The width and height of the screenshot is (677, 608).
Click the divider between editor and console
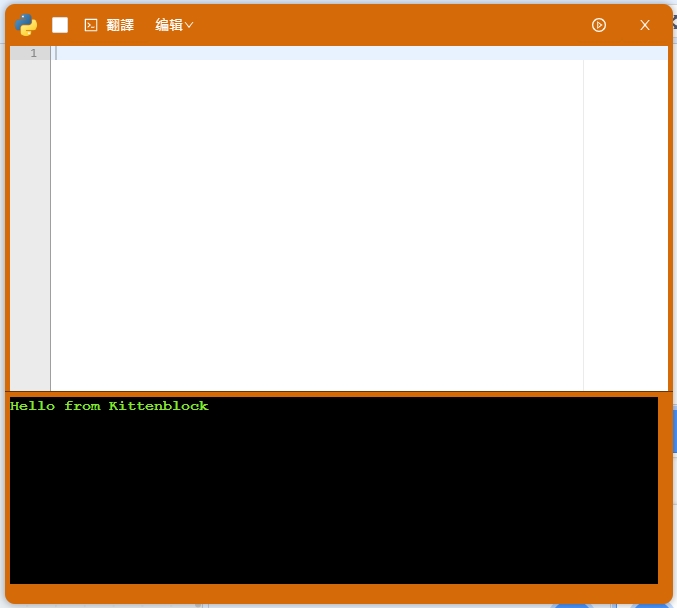(338, 392)
